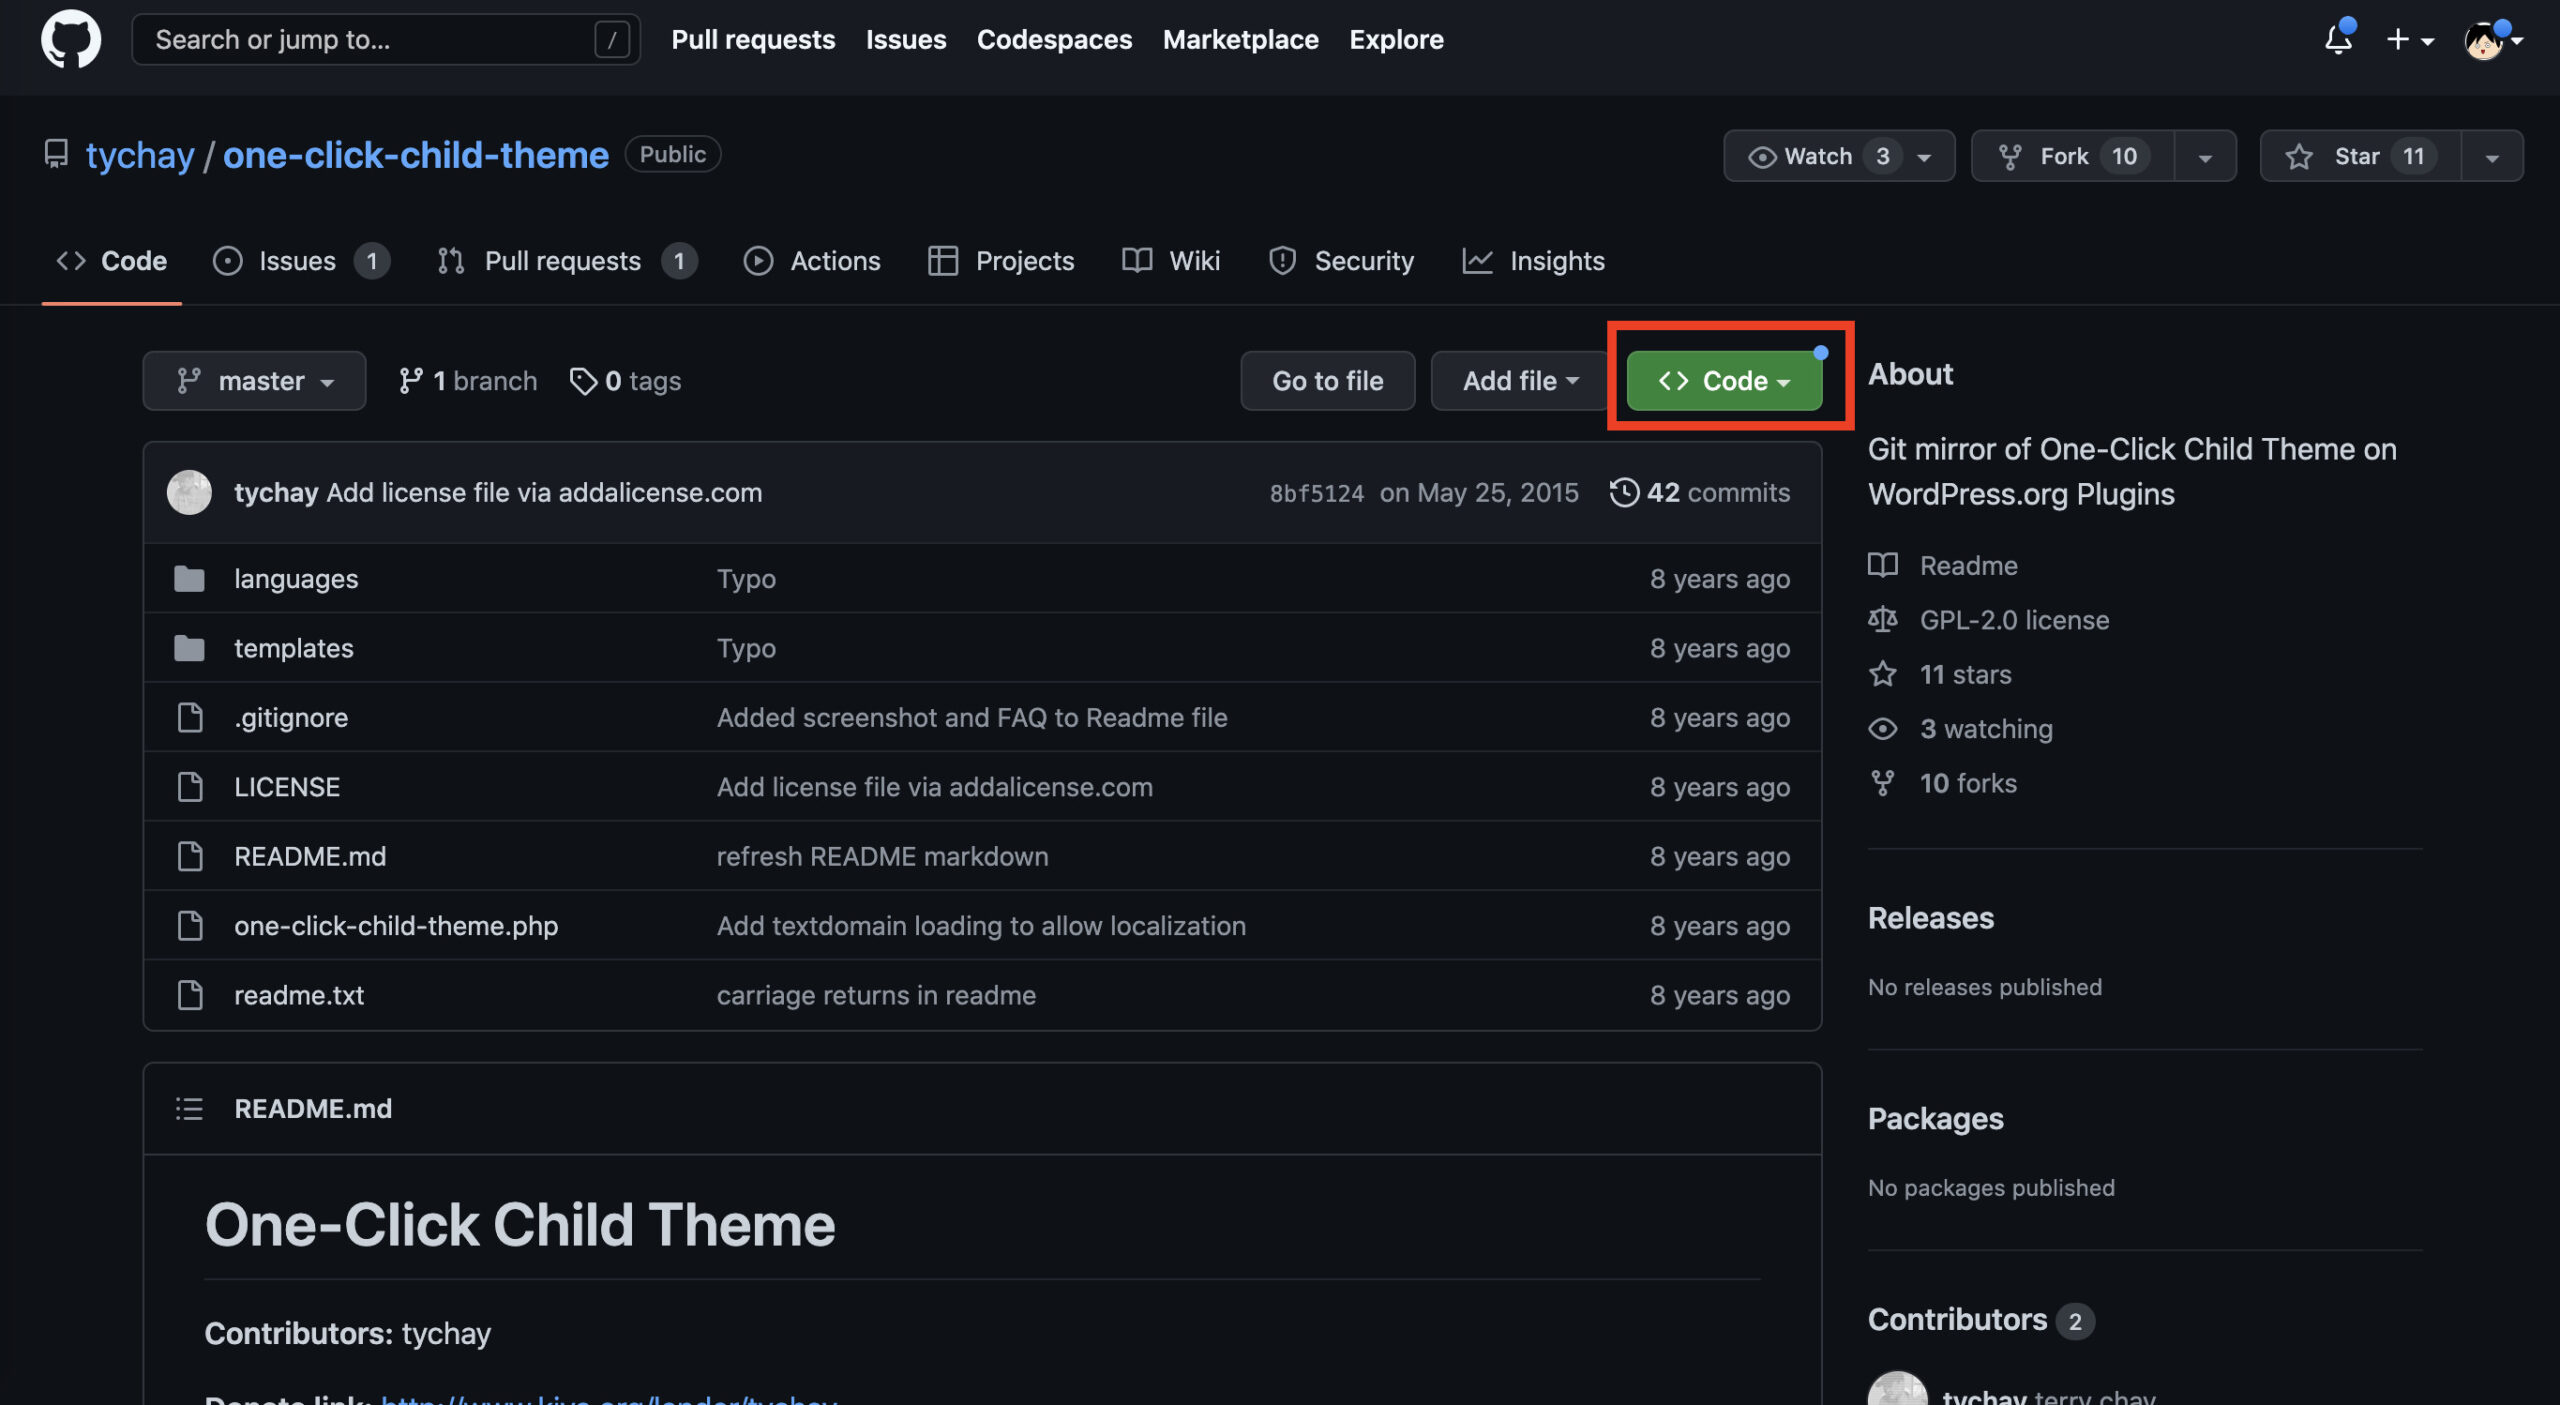View the 0 tags link

(625, 380)
